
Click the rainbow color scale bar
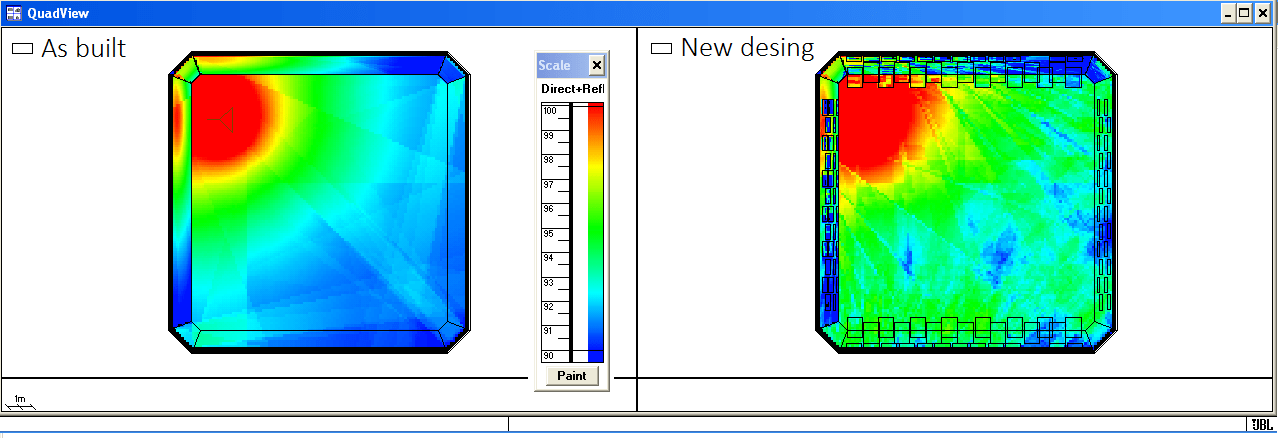595,232
